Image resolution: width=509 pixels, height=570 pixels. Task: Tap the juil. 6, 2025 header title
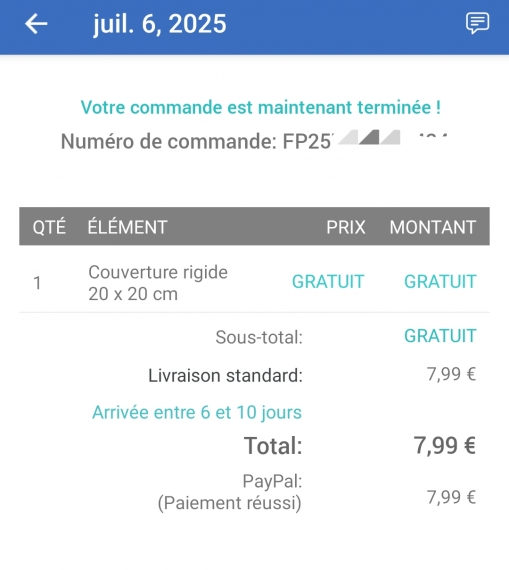tap(160, 24)
